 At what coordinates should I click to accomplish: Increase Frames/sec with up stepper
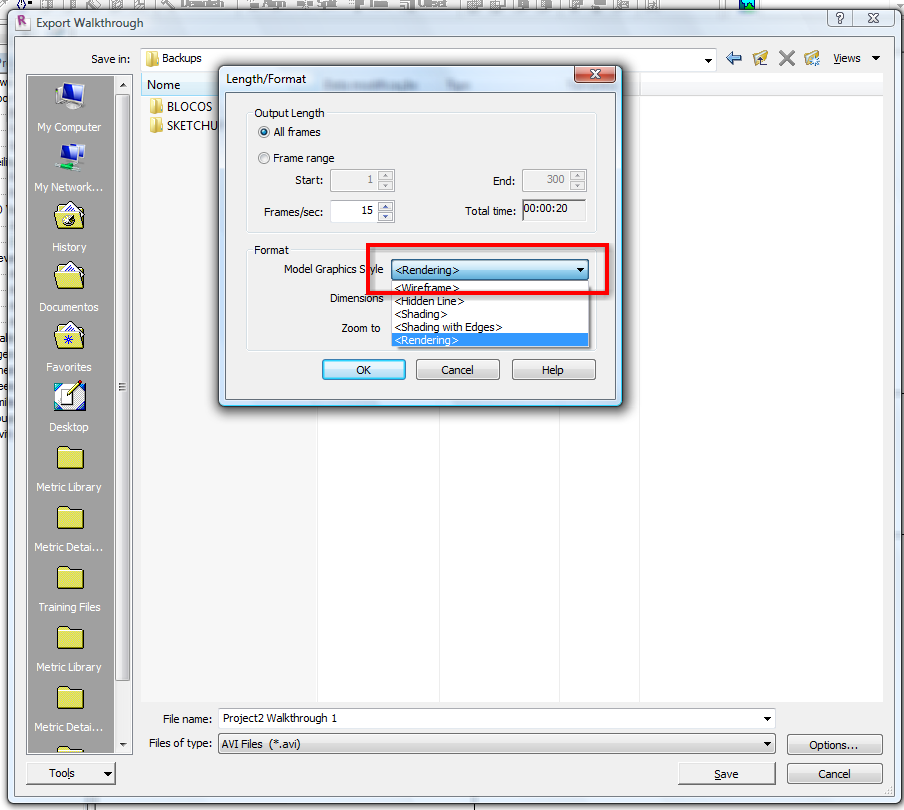(x=386, y=206)
